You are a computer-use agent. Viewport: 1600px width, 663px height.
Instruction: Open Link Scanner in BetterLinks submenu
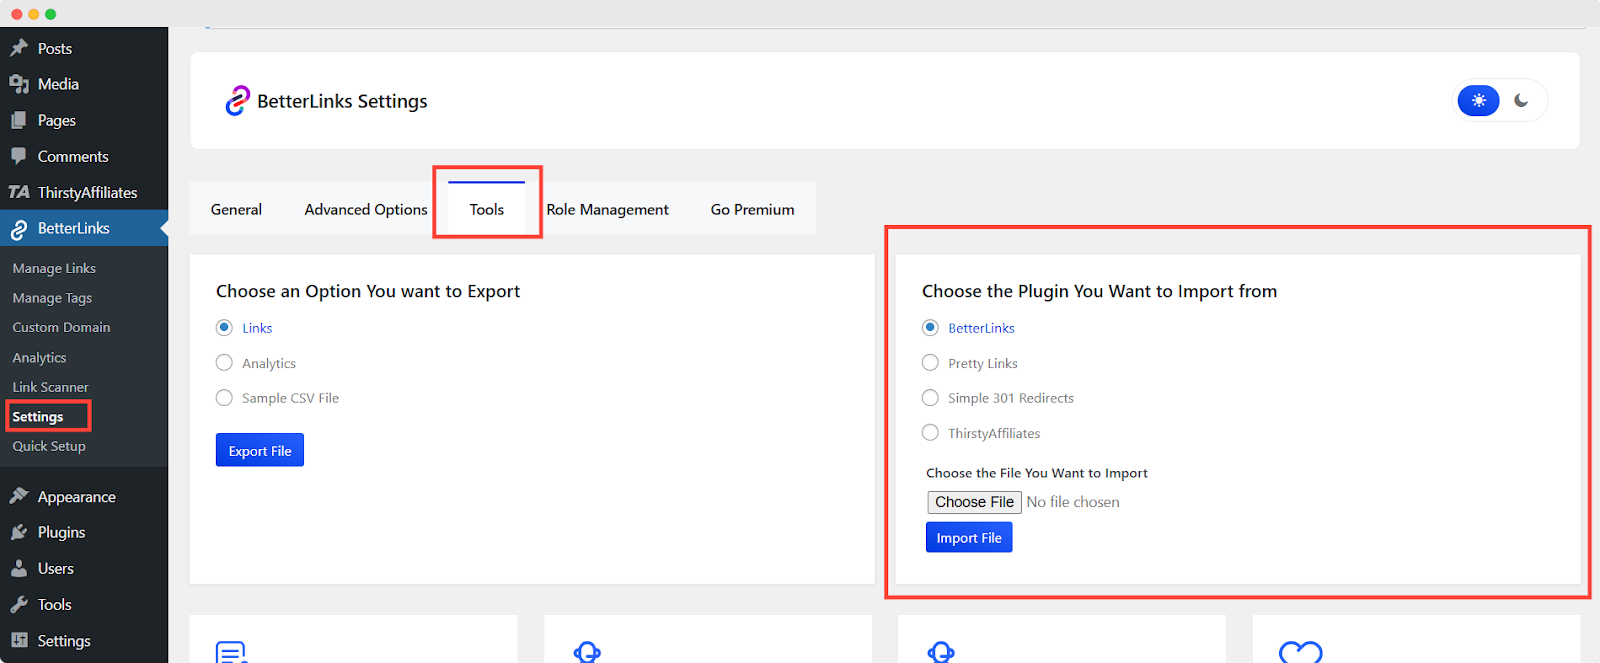50,387
